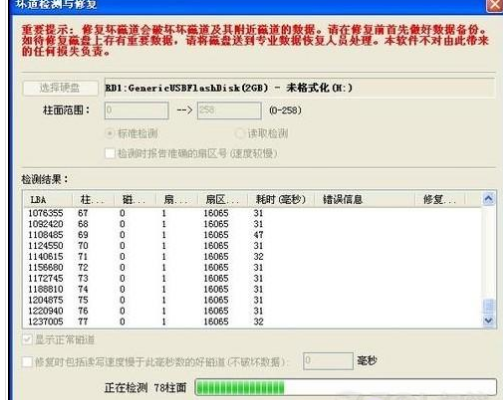The image size is (503, 400).
Task: Click the (0-258) range label
Action: coord(285,110)
